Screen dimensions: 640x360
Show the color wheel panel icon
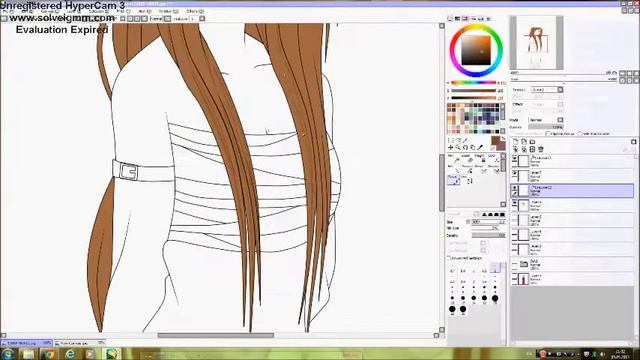tap(450, 19)
